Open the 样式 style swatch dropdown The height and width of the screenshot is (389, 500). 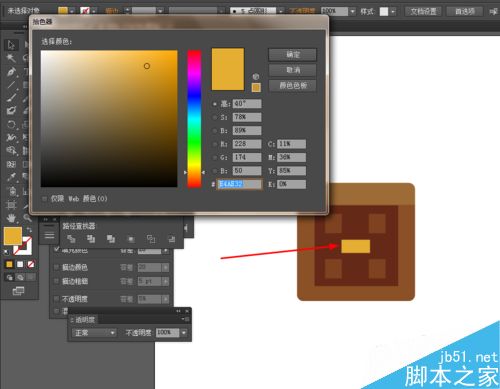[x=393, y=12]
